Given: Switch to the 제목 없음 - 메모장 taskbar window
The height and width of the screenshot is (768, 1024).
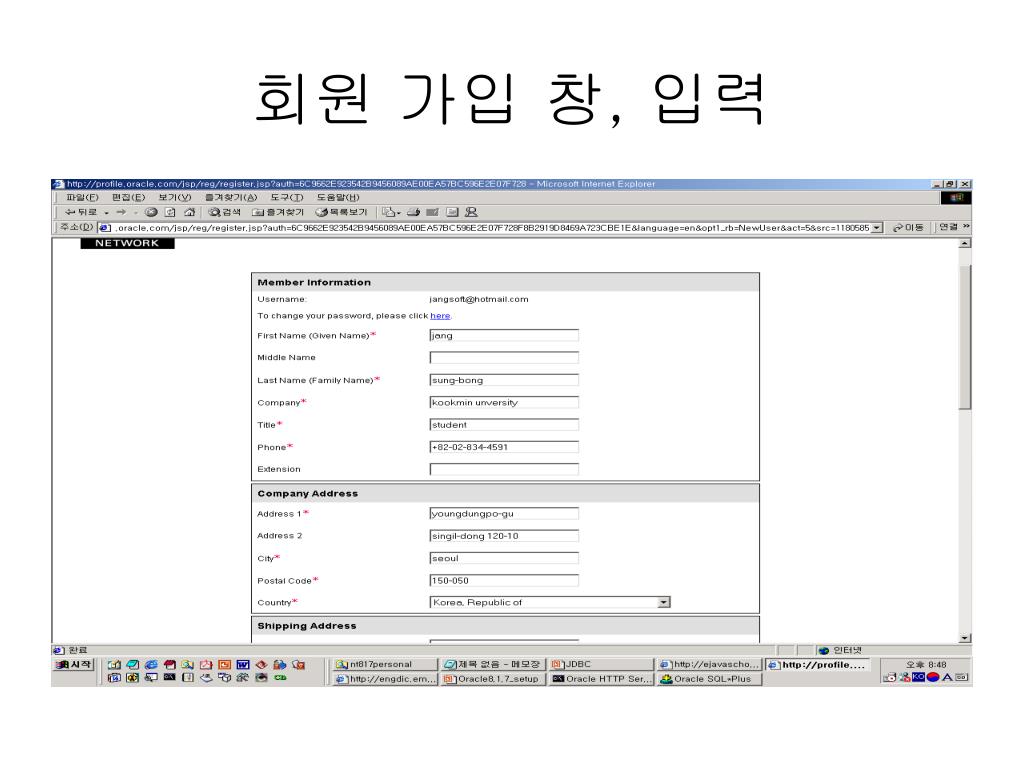Looking at the screenshot, I should [x=493, y=664].
